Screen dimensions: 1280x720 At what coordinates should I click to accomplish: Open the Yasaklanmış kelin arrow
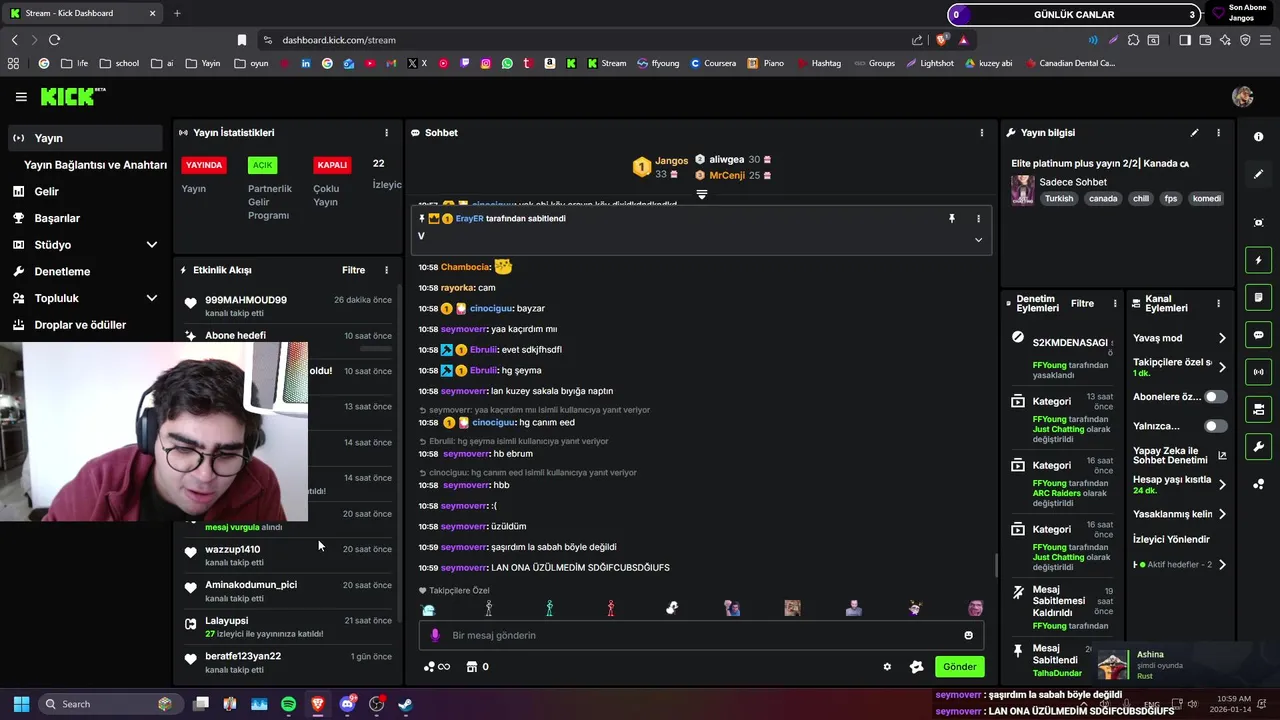coord(1222,514)
